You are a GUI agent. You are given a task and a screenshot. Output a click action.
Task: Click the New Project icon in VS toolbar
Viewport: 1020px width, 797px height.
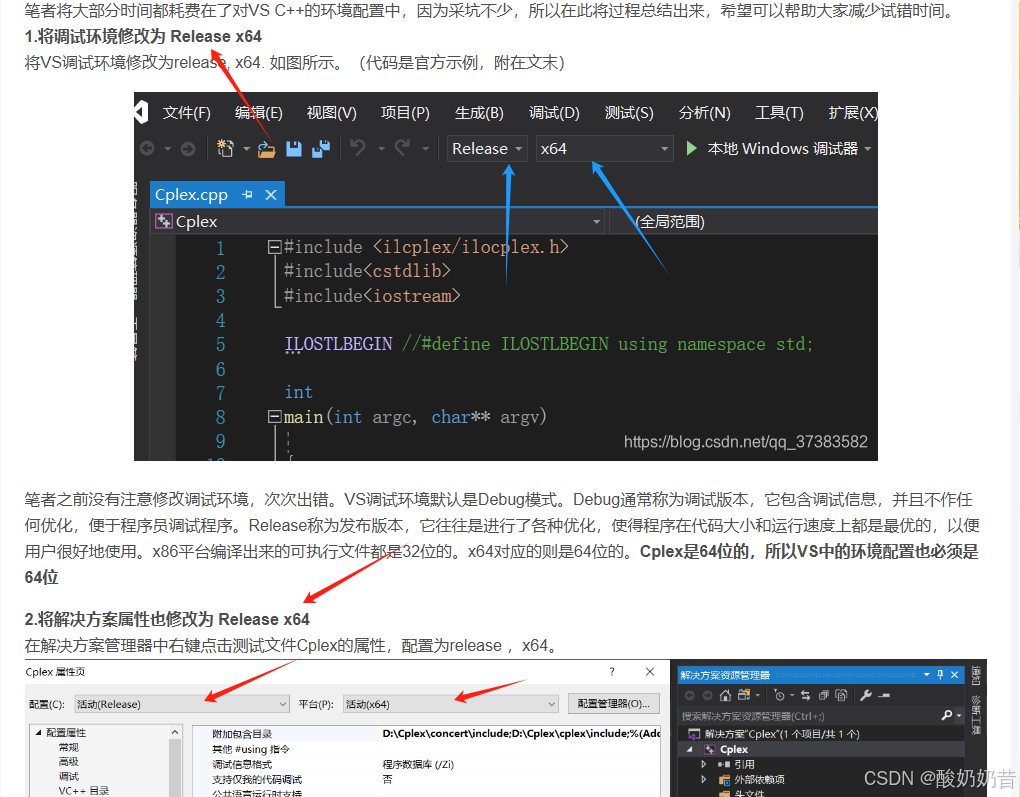click(x=225, y=148)
